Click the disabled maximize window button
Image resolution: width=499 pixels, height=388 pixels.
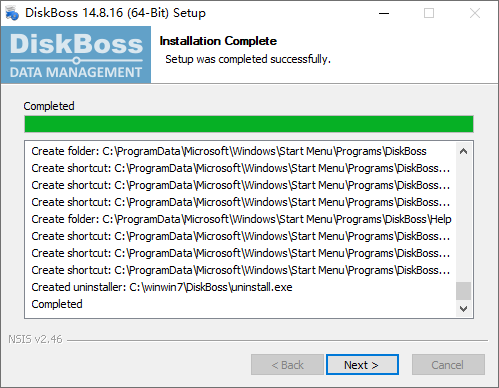429,13
